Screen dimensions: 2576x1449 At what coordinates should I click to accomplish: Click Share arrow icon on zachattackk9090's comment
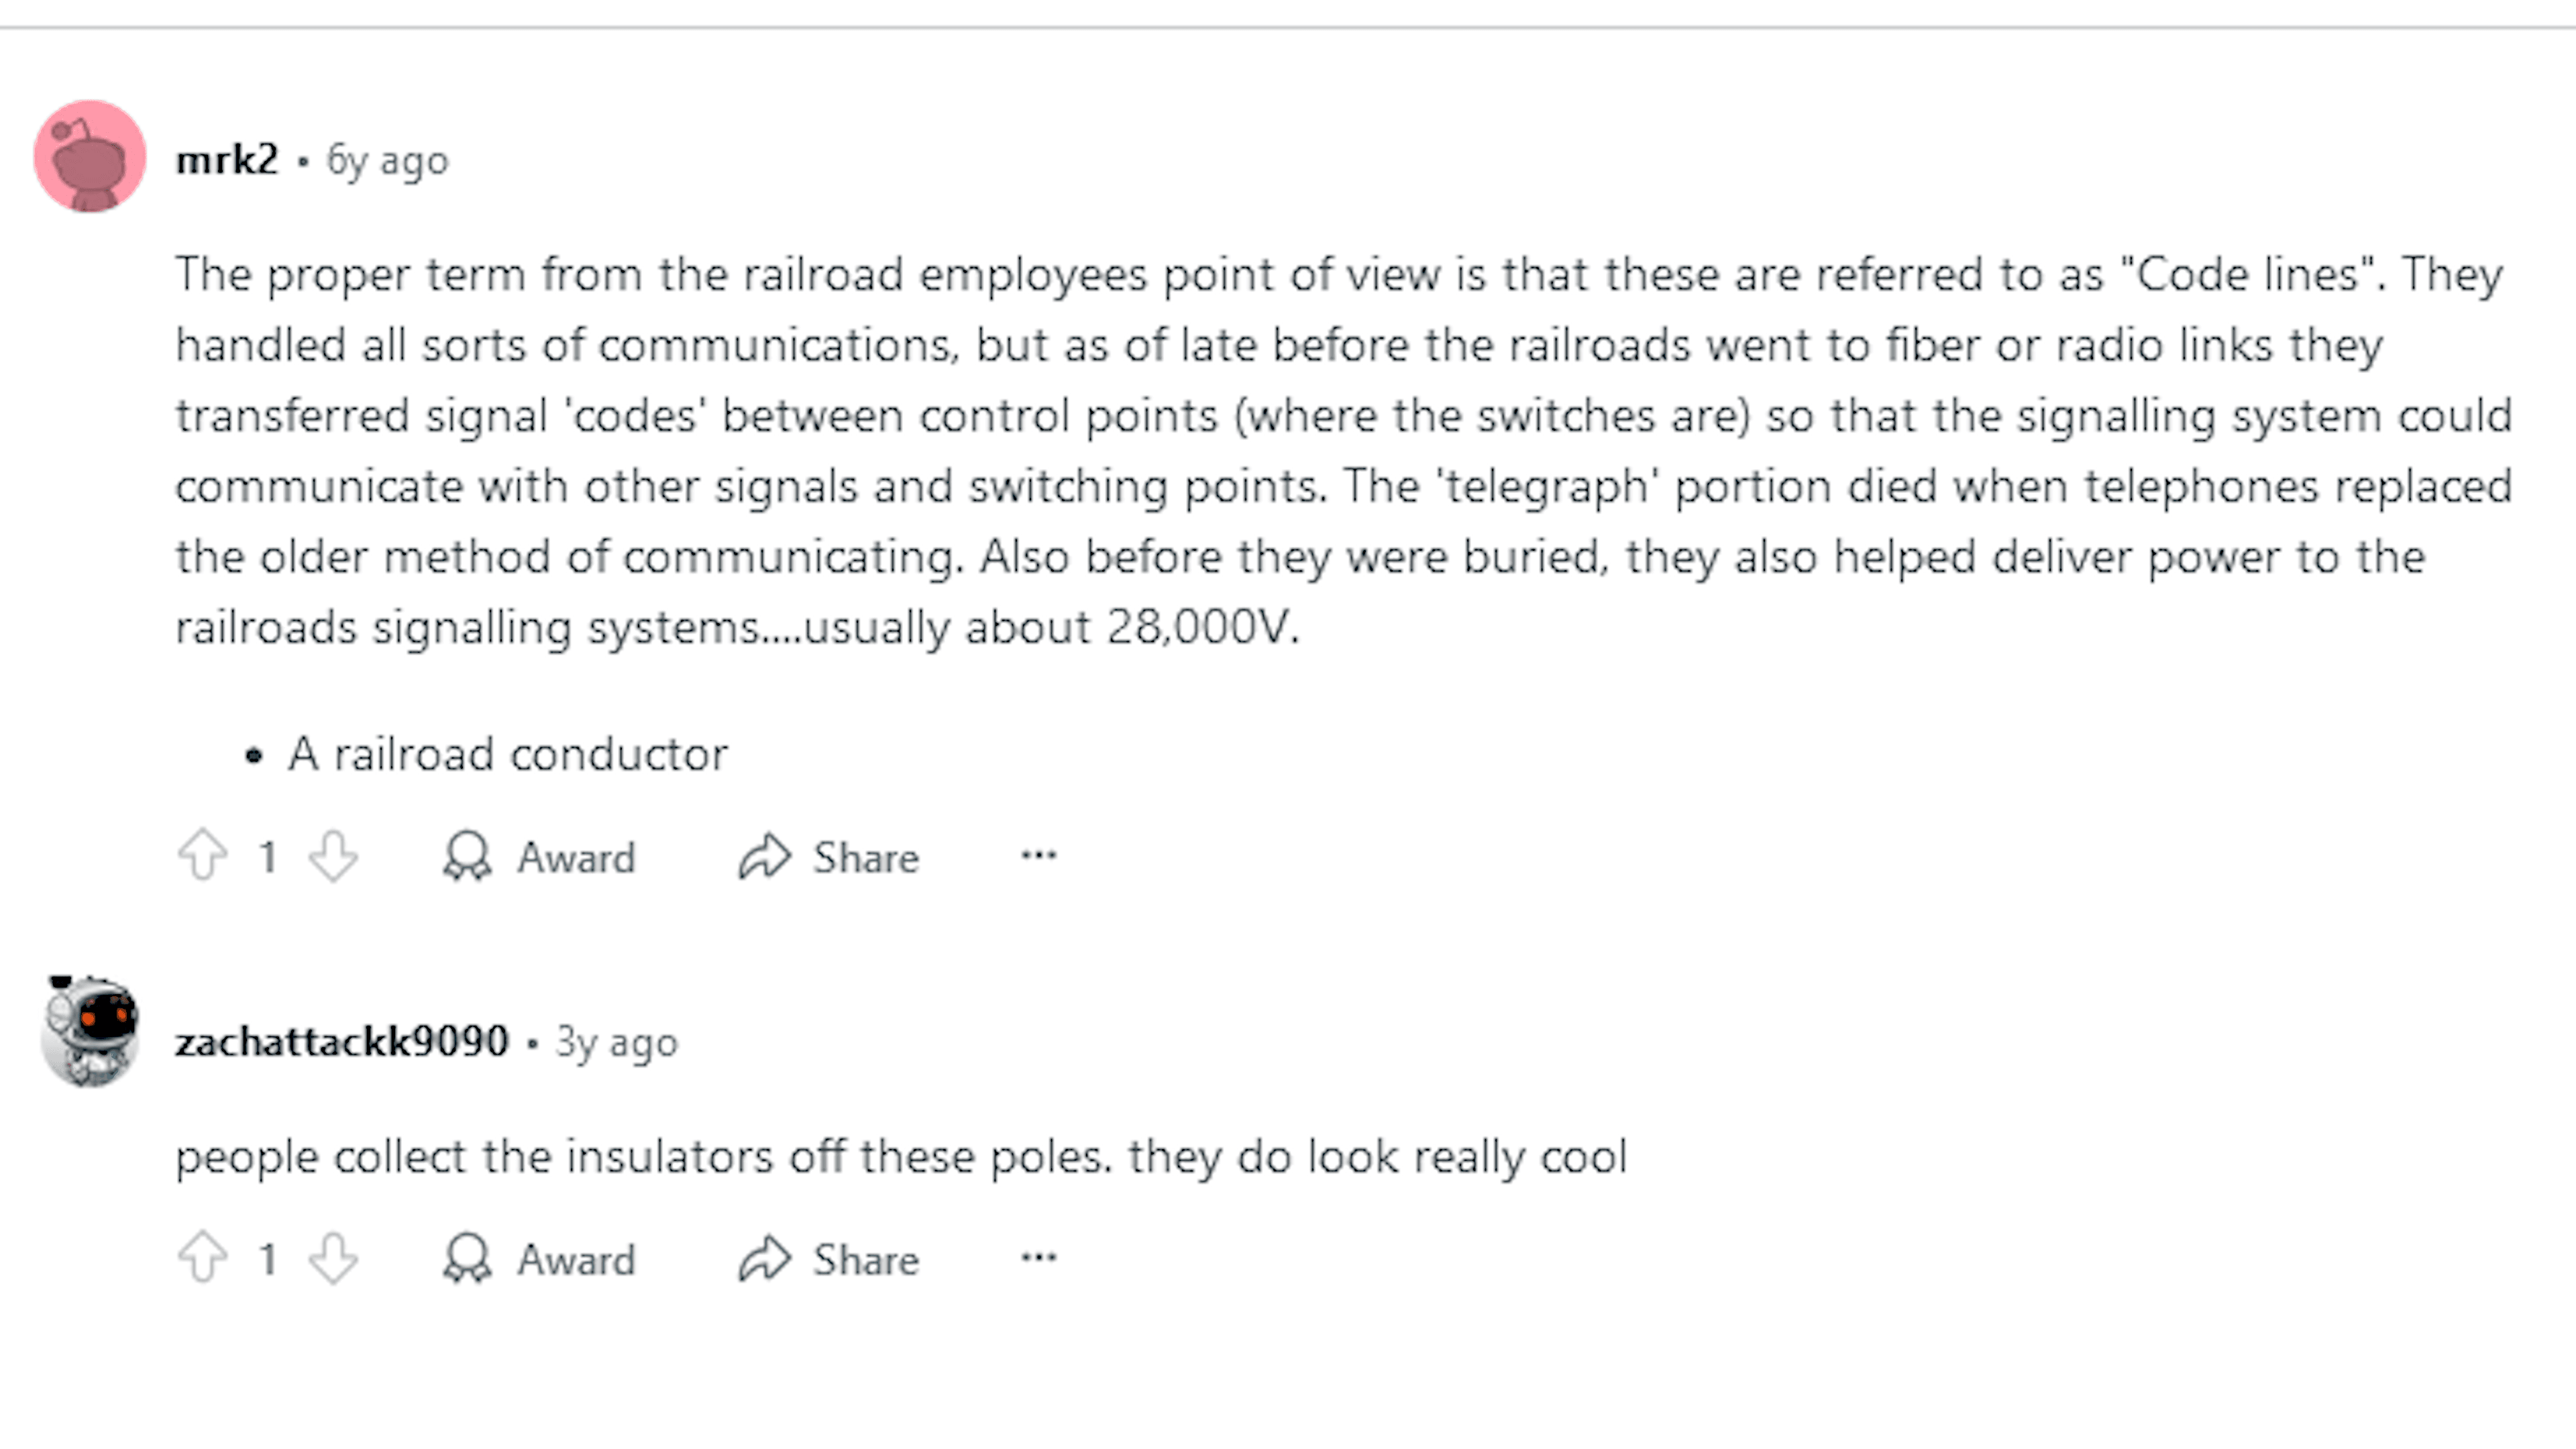point(765,1258)
